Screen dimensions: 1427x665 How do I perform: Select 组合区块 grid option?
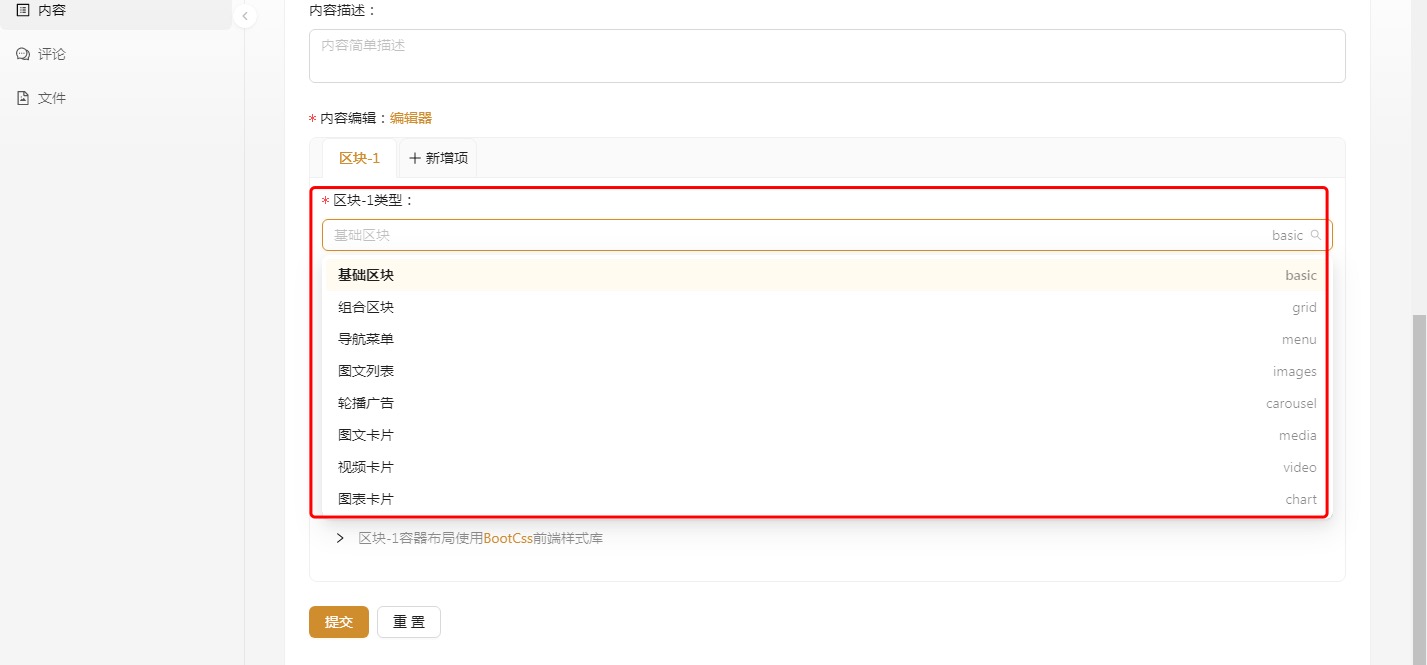(x=366, y=307)
